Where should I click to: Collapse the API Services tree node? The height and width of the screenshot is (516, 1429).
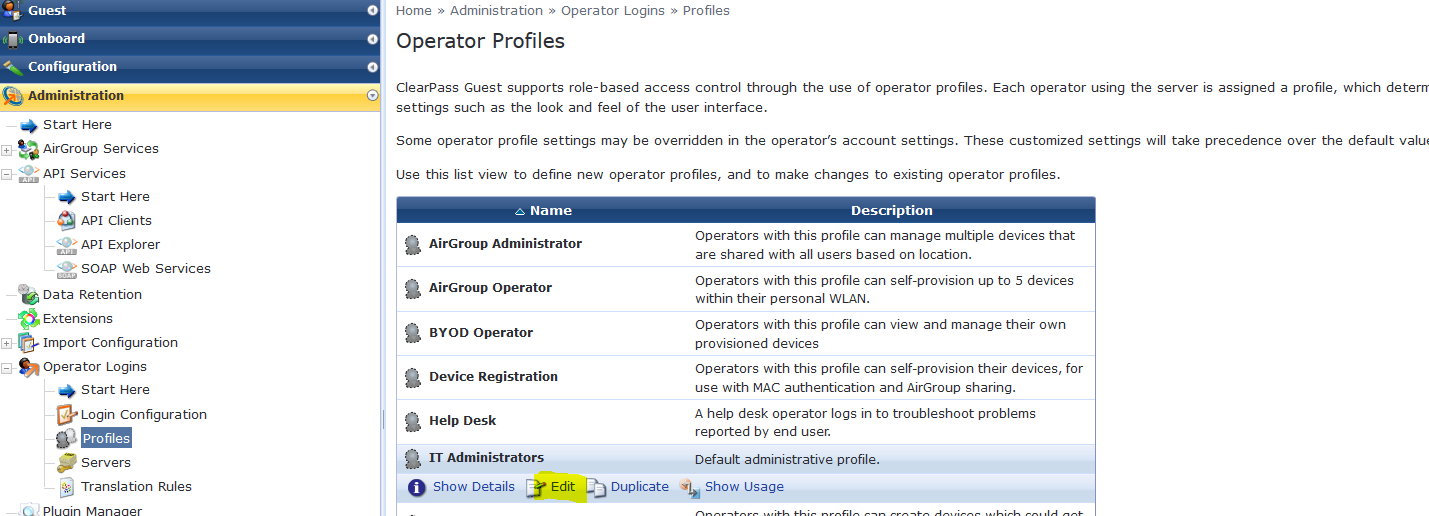click(x=7, y=174)
